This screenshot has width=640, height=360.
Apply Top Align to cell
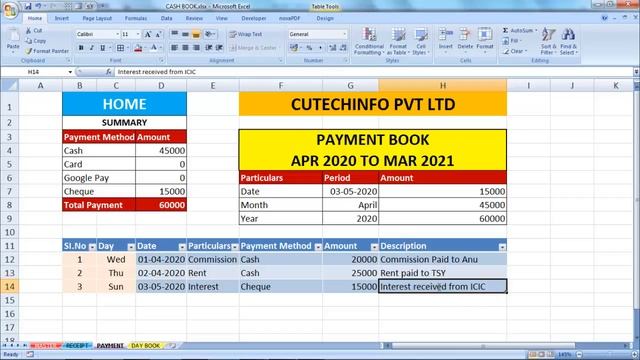(174, 34)
